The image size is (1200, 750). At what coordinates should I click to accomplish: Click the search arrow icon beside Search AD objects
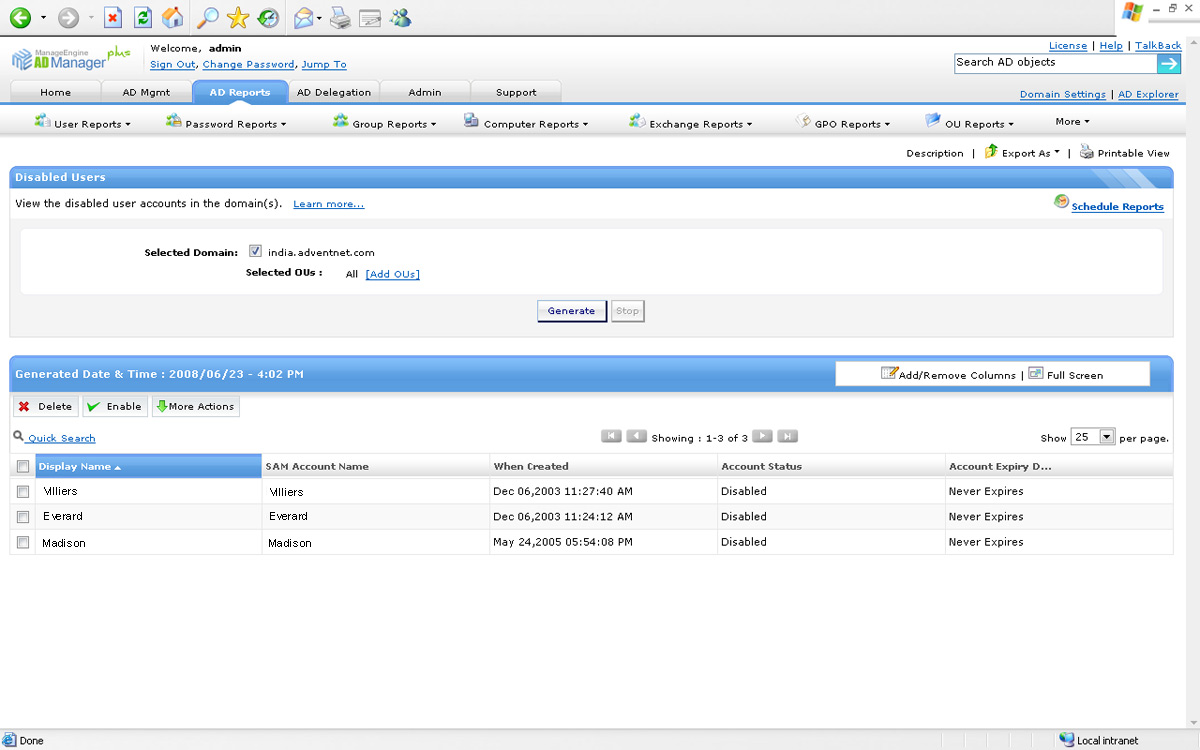pos(1169,64)
